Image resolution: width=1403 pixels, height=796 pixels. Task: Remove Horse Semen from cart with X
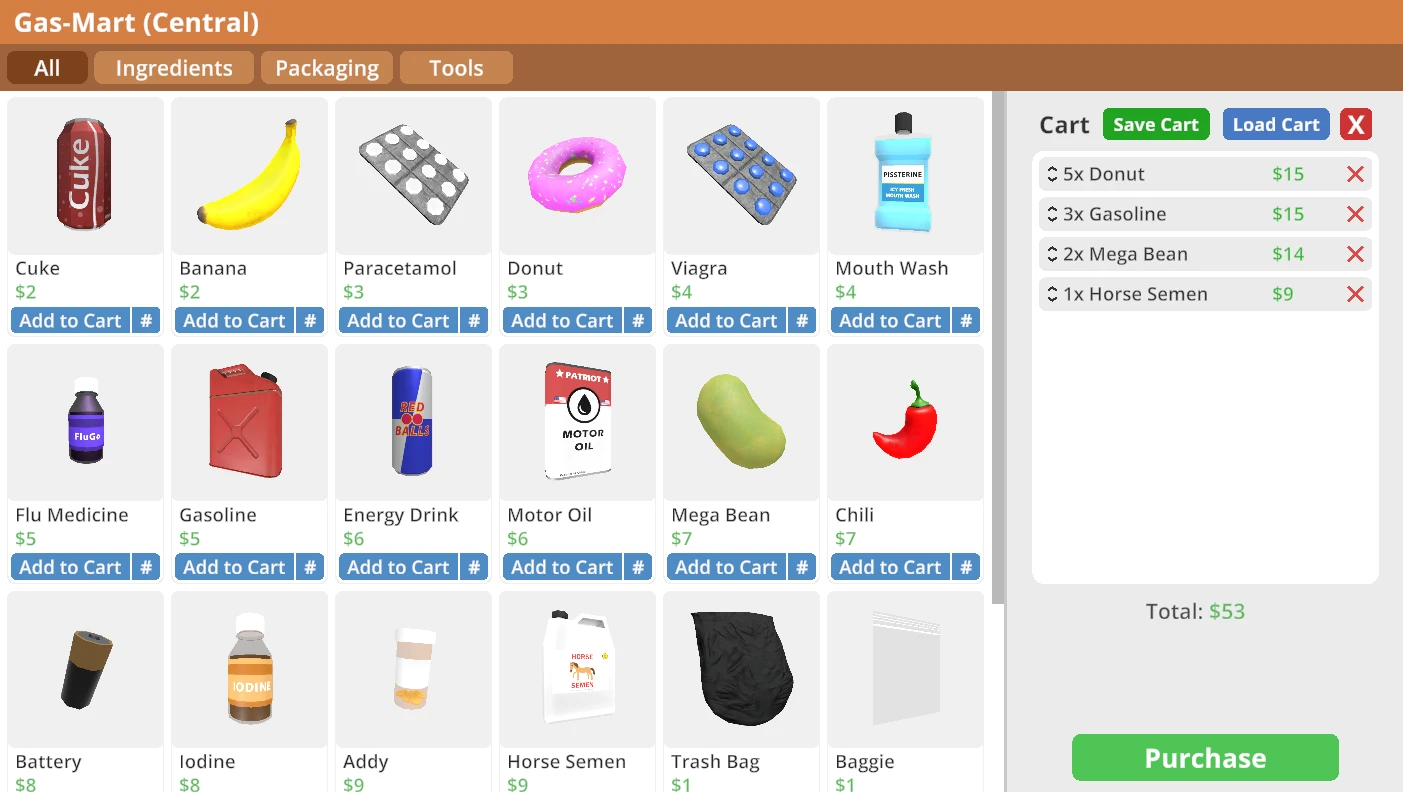tap(1355, 294)
